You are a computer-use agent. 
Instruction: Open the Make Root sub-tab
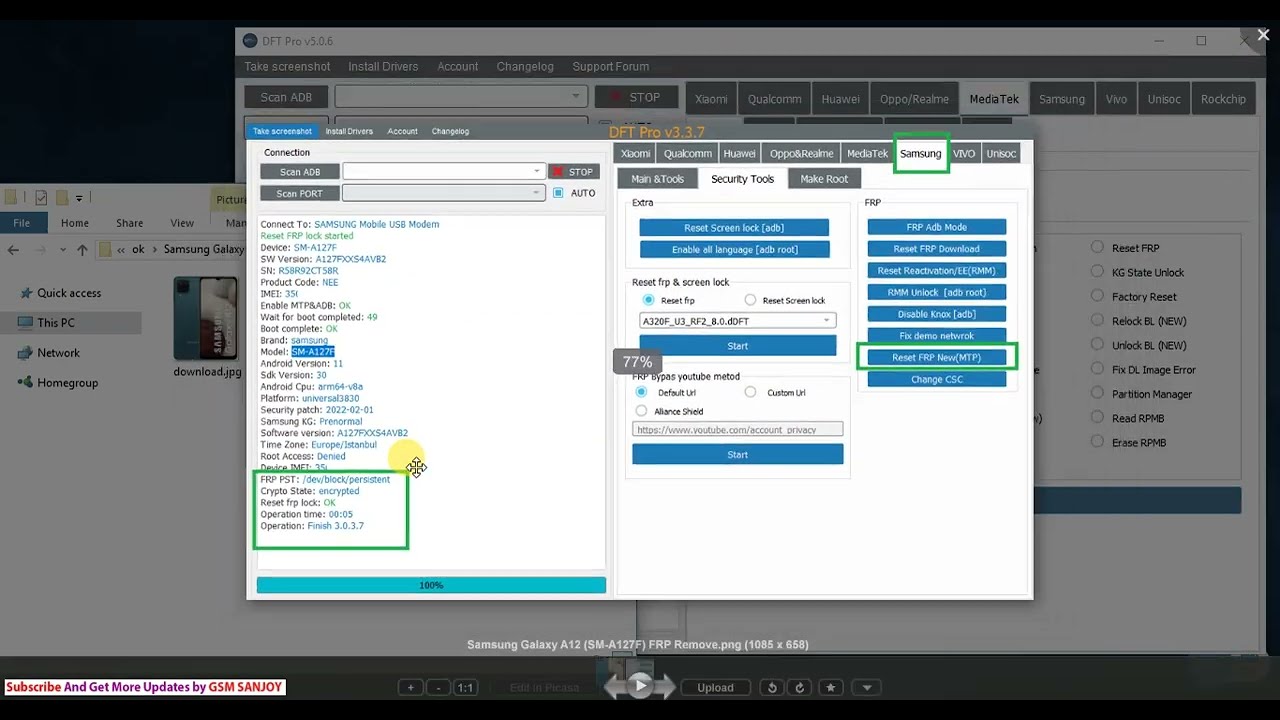pyautogui.click(x=824, y=179)
